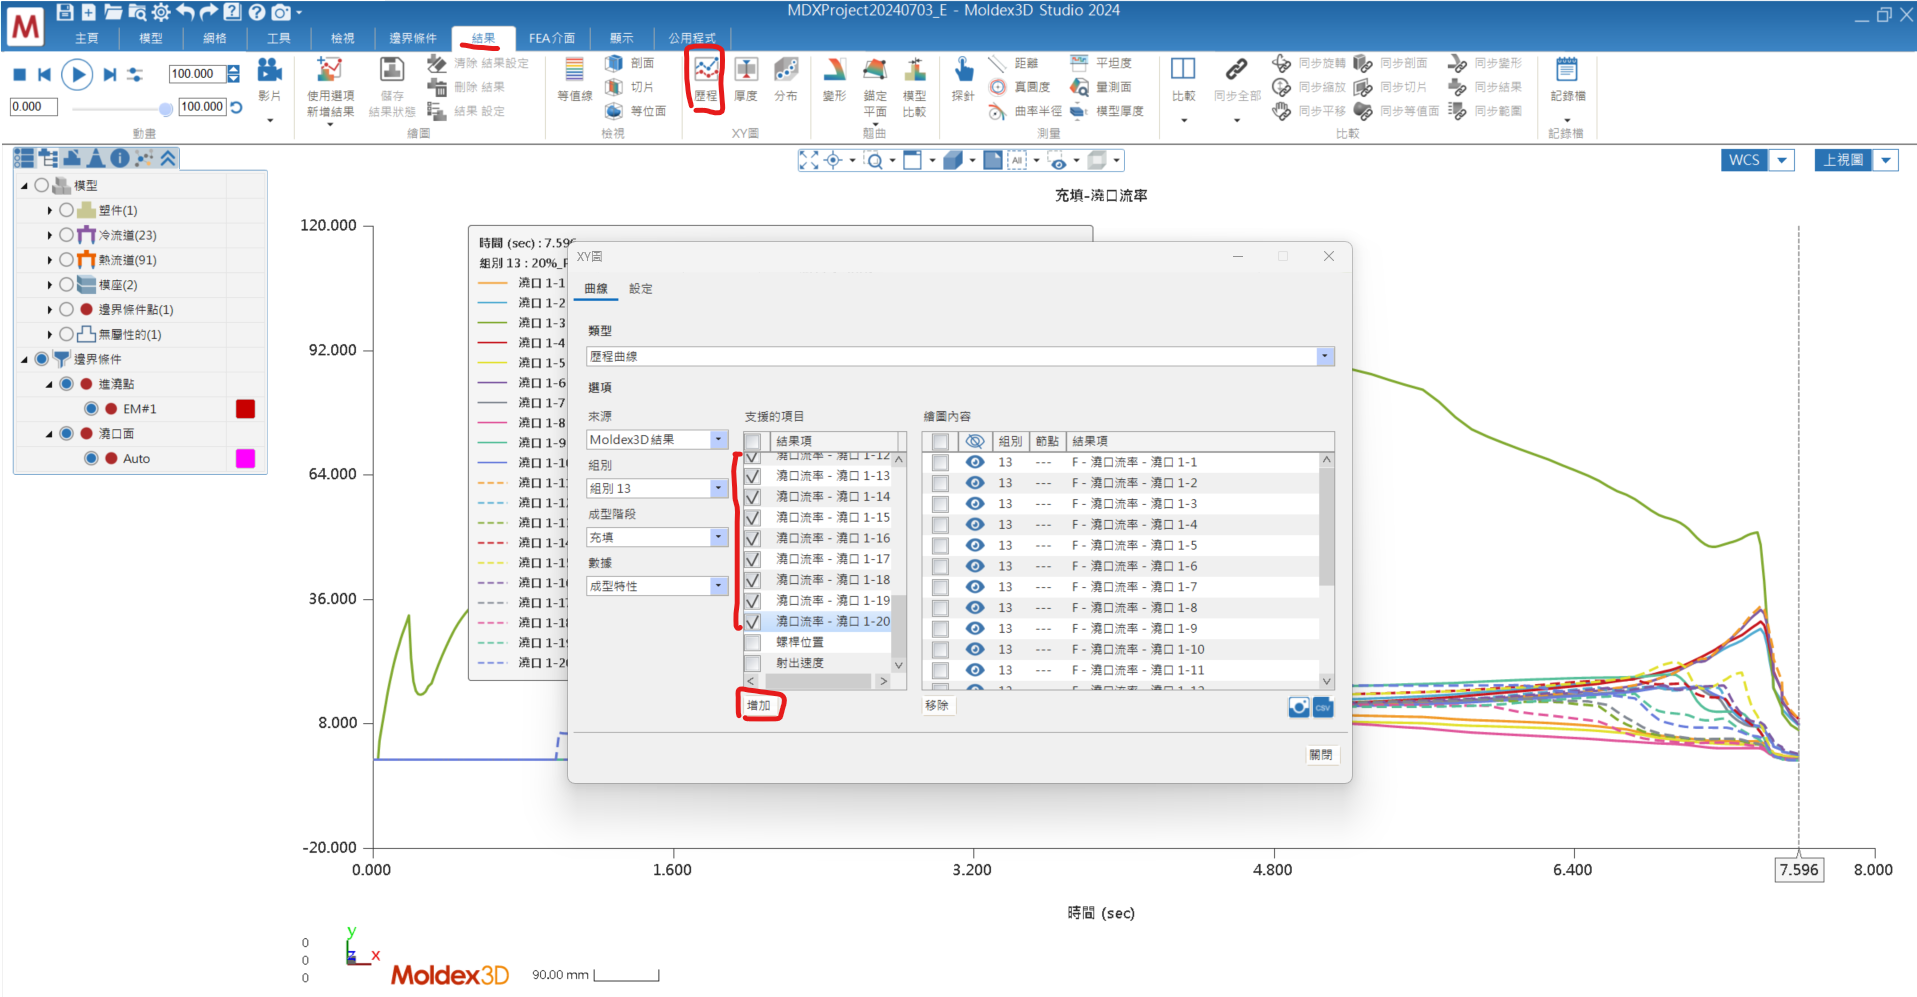The image size is (1917, 997).
Task: Switch to the 公用程式 ribbon tab
Action: click(x=692, y=38)
